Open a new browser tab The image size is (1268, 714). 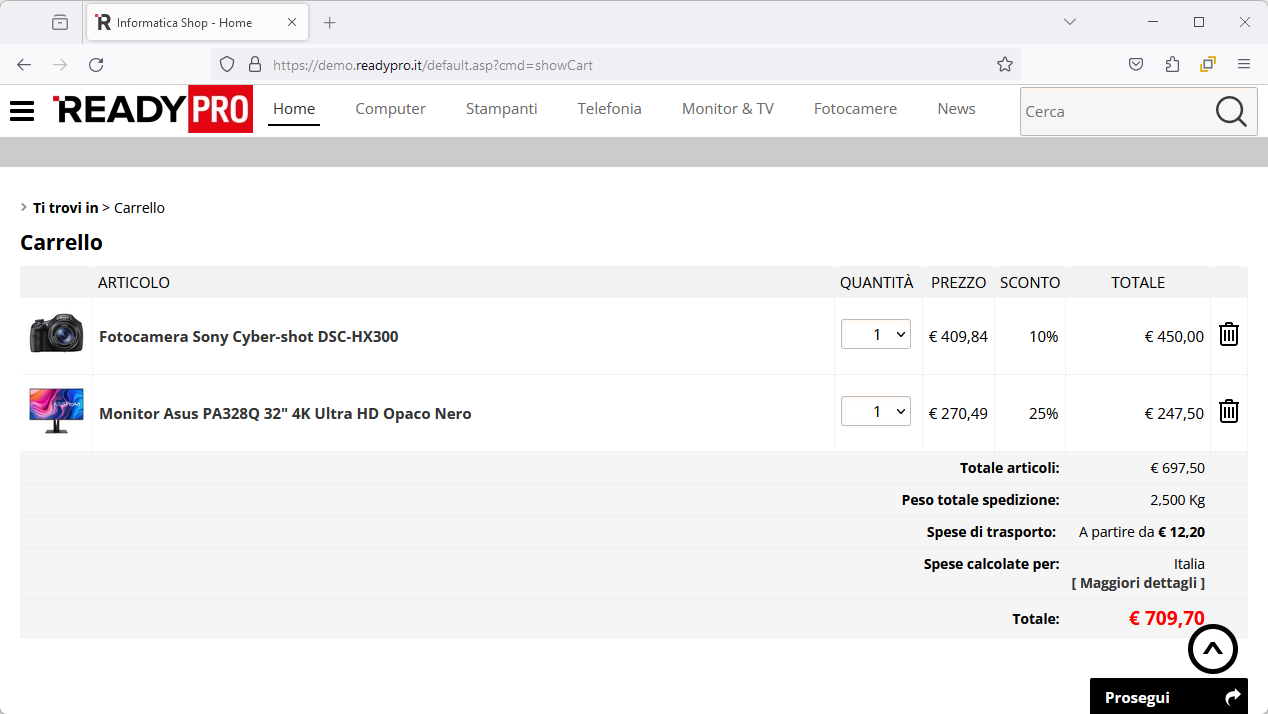330,22
